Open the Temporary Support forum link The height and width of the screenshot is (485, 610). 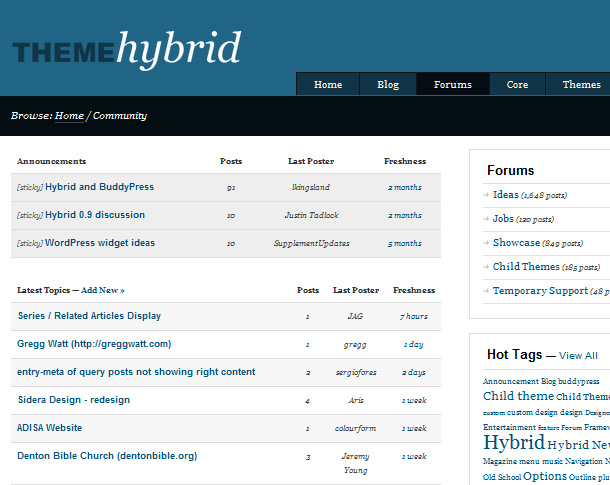coord(540,291)
